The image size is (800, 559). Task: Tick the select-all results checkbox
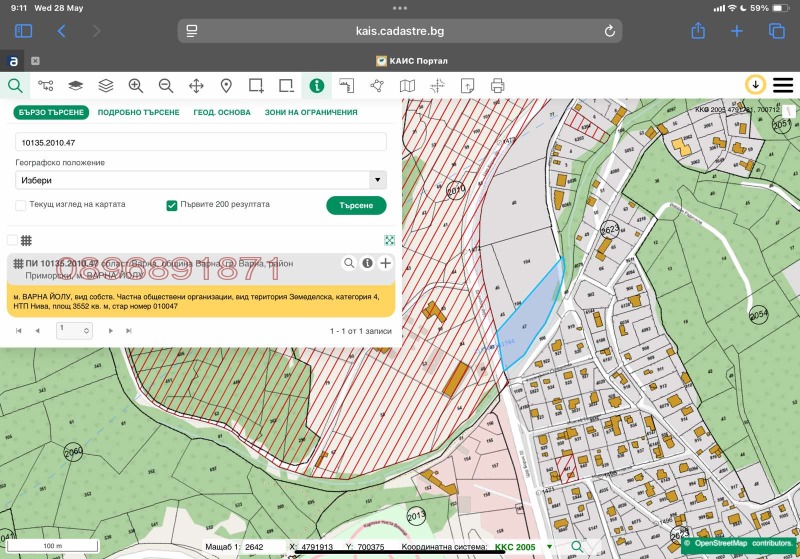[x=12, y=240]
